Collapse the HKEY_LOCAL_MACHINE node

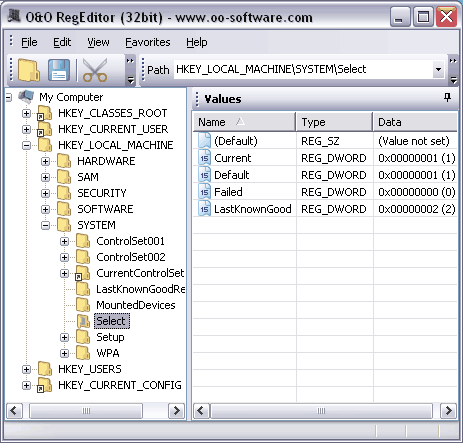pyautogui.click(x=26, y=145)
